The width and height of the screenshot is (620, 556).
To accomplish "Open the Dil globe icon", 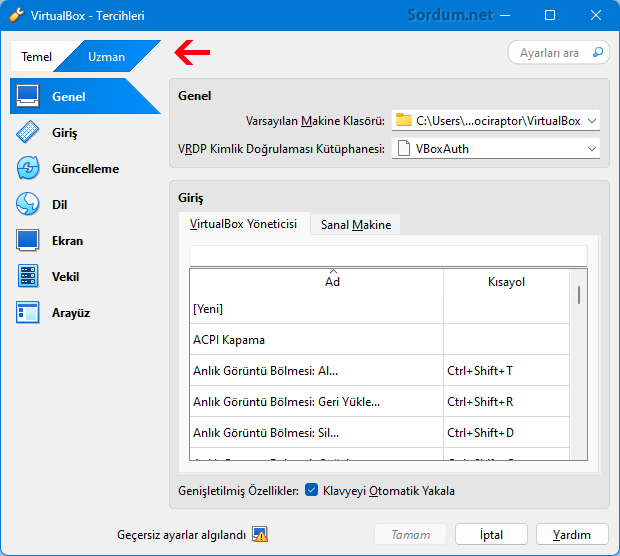I will click(27, 204).
